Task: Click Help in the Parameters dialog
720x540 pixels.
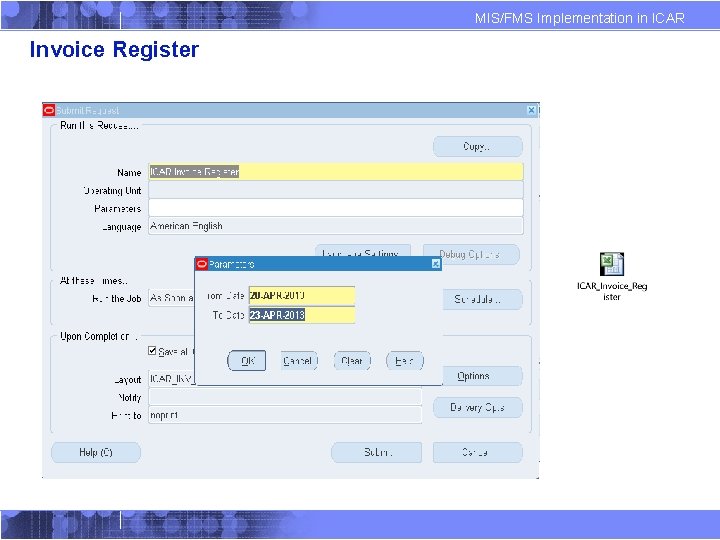Action: [405, 361]
